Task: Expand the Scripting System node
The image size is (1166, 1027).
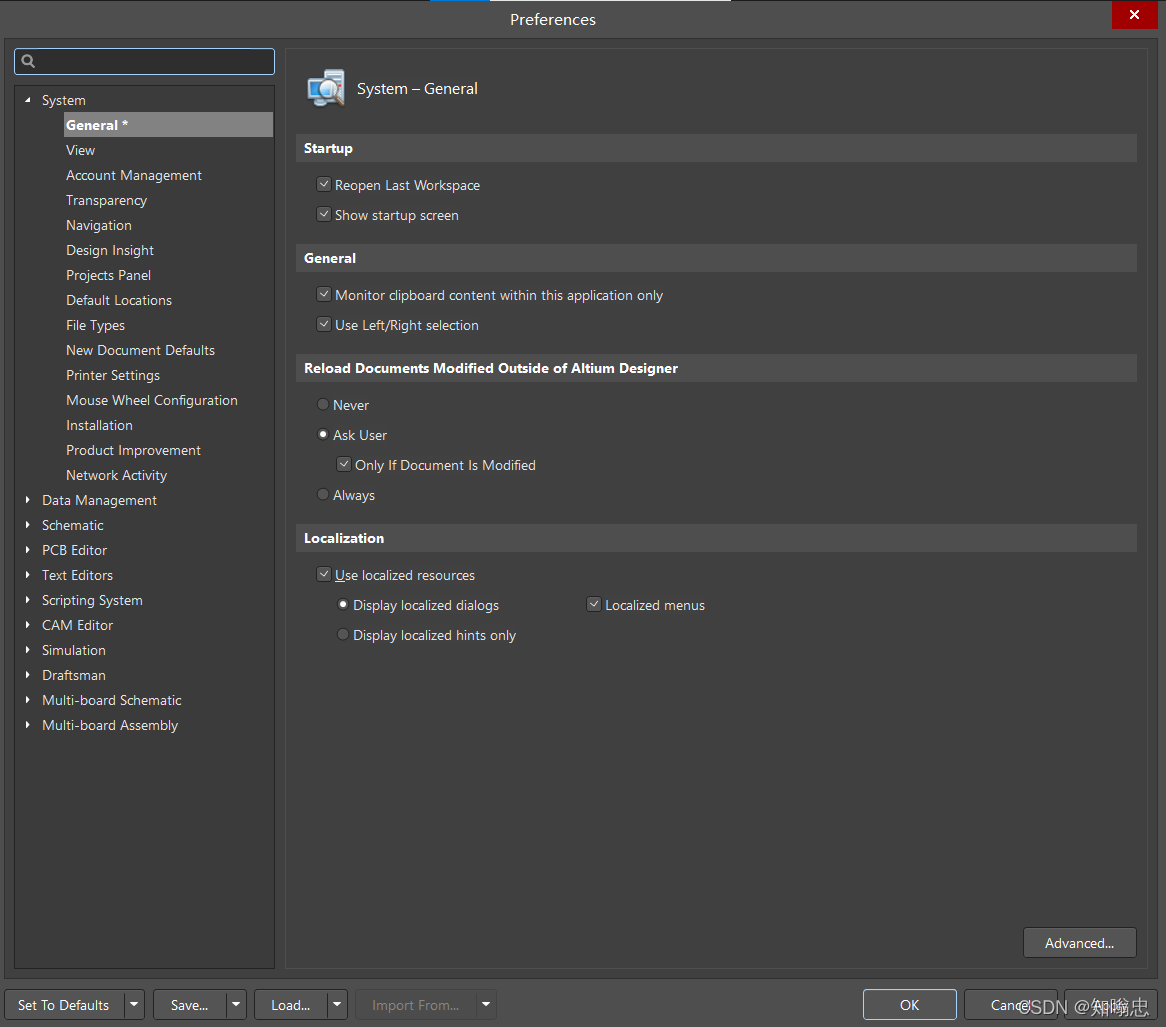Action: click(x=28, y=599)
